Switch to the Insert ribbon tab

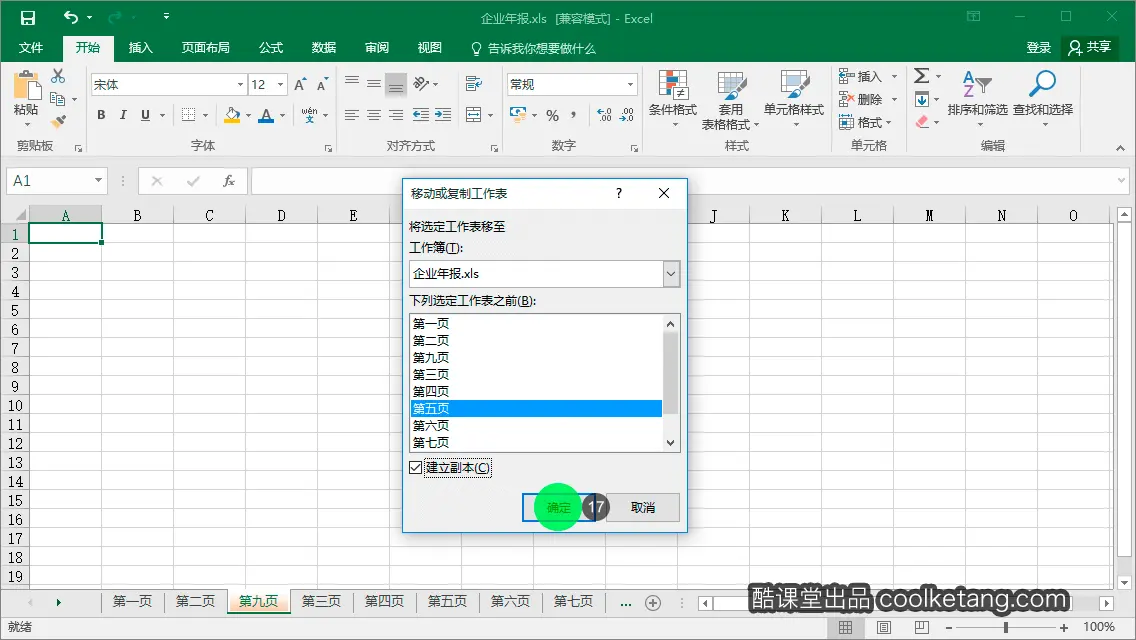[x=141, y=48]
